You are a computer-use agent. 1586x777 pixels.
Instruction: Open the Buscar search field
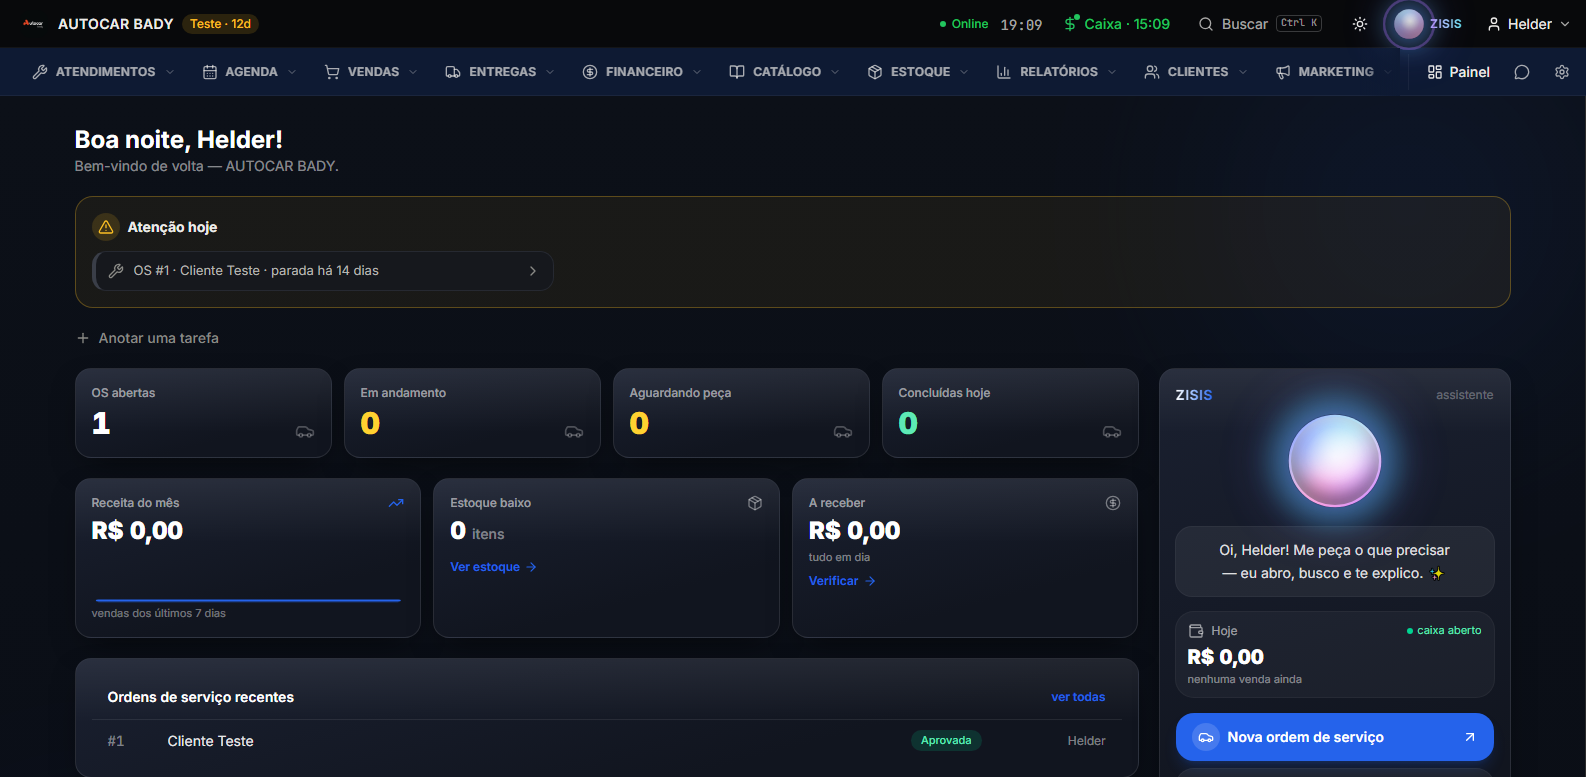pos(1260,24)
